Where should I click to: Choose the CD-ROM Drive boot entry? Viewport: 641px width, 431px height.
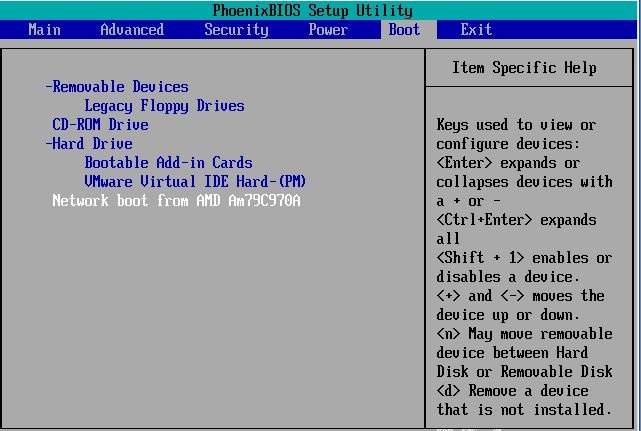[x=100, y=125]
